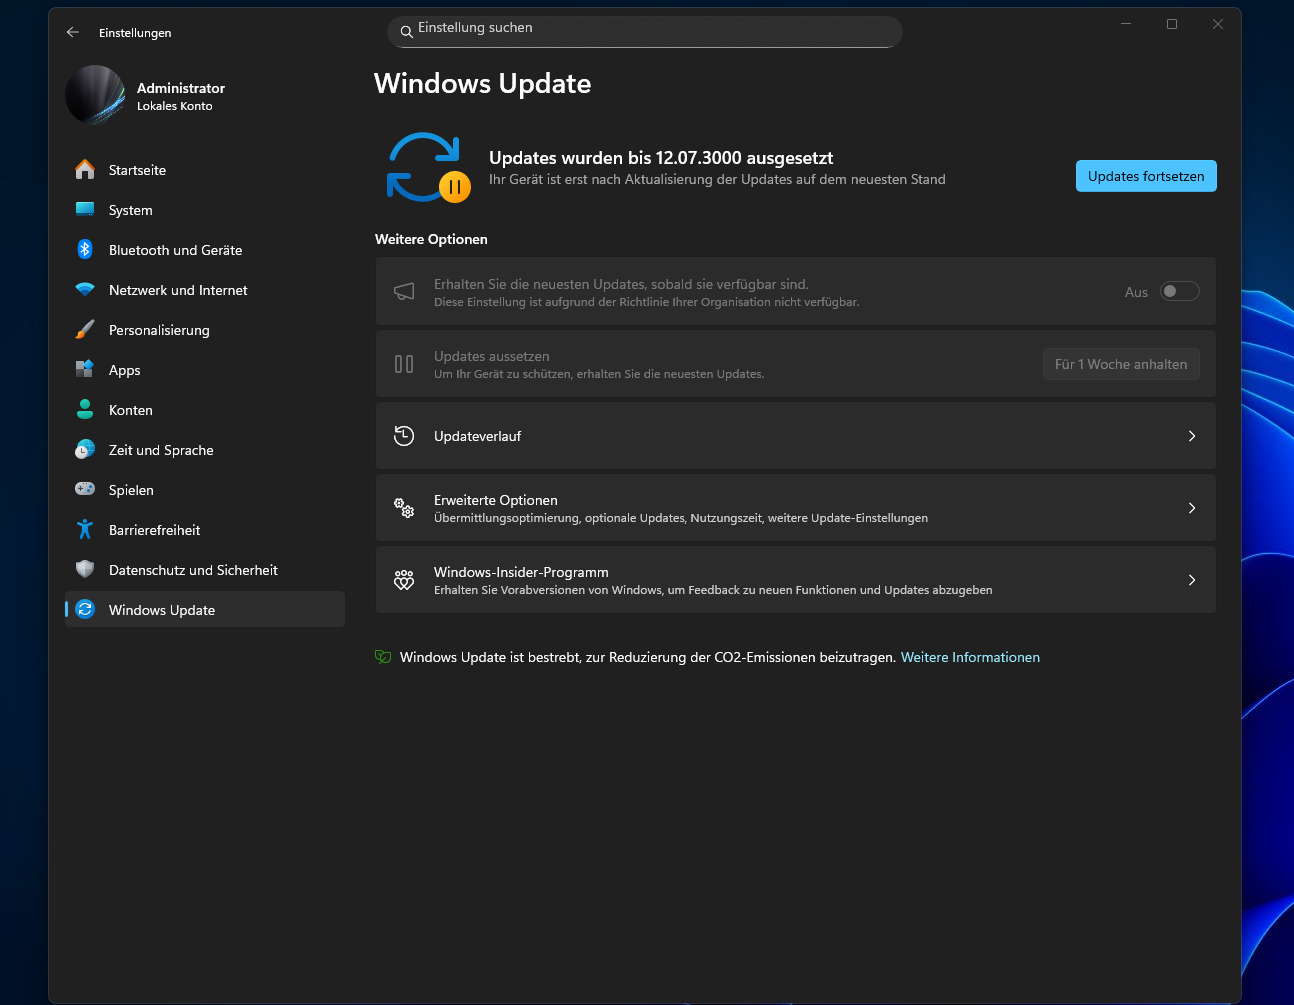Viewport: 1294px width, 1005px height.
Task: Open Personalisierung settings
Action: (x=205, y=330)
